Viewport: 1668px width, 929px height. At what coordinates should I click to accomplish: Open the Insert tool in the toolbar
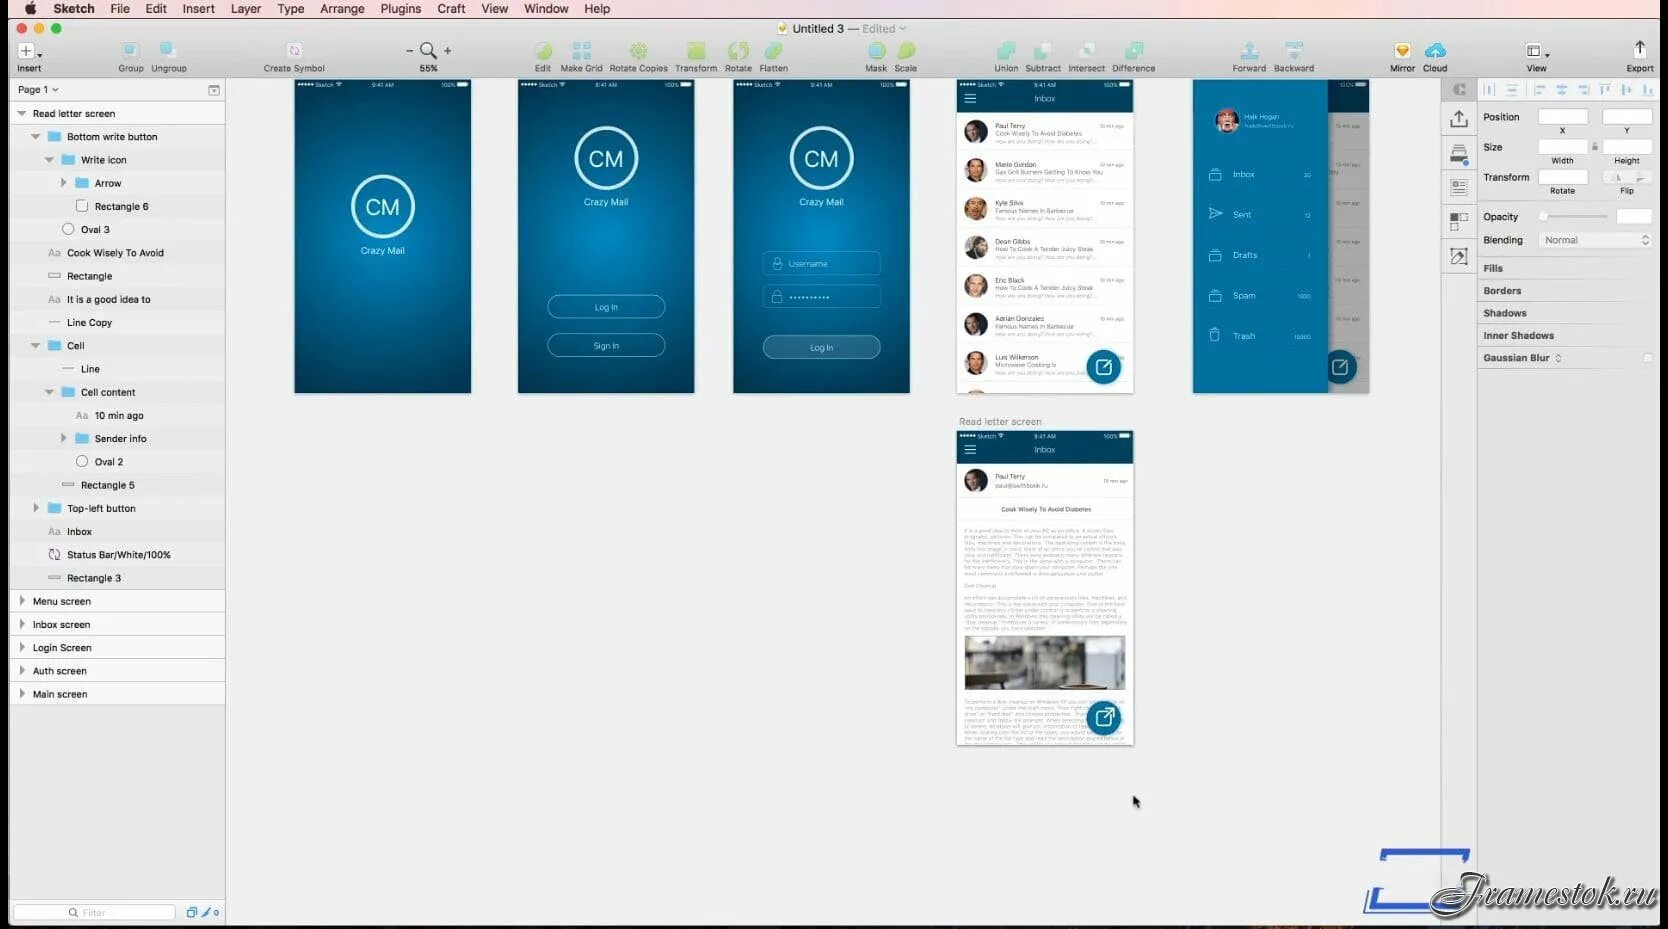tap(28, 51)
